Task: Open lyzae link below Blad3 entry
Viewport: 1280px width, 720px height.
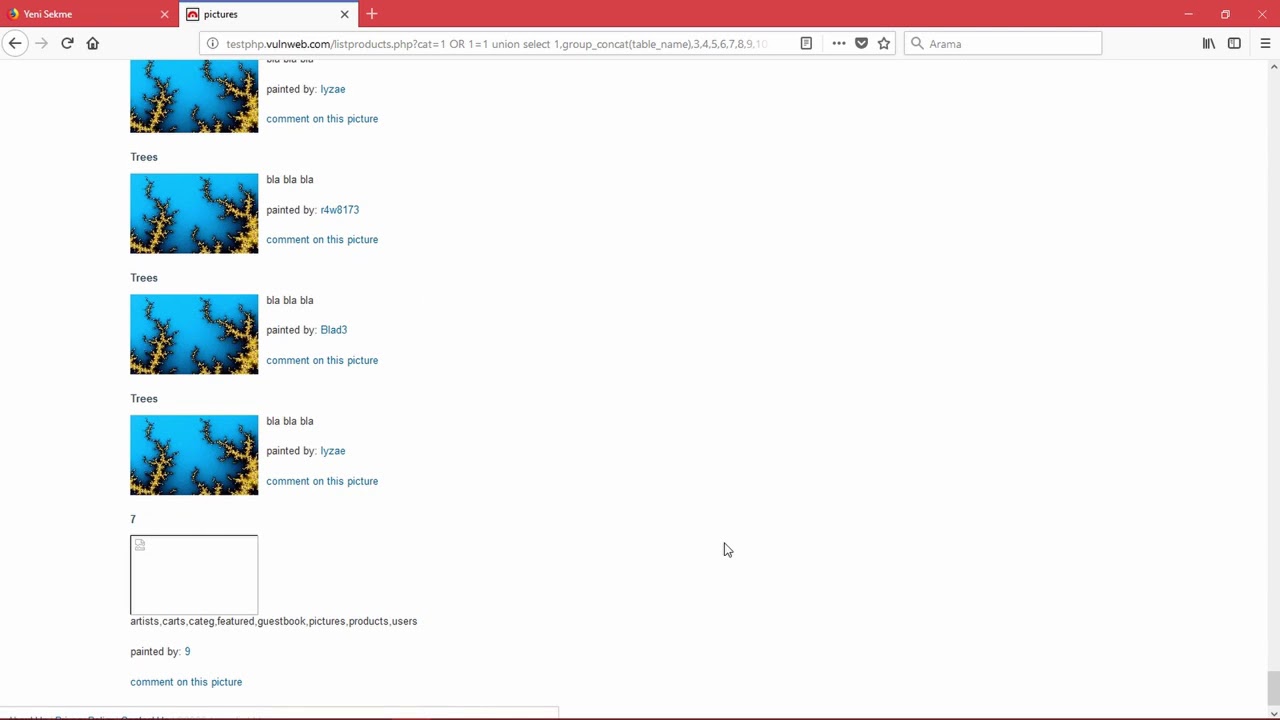Action: [333, 451]
